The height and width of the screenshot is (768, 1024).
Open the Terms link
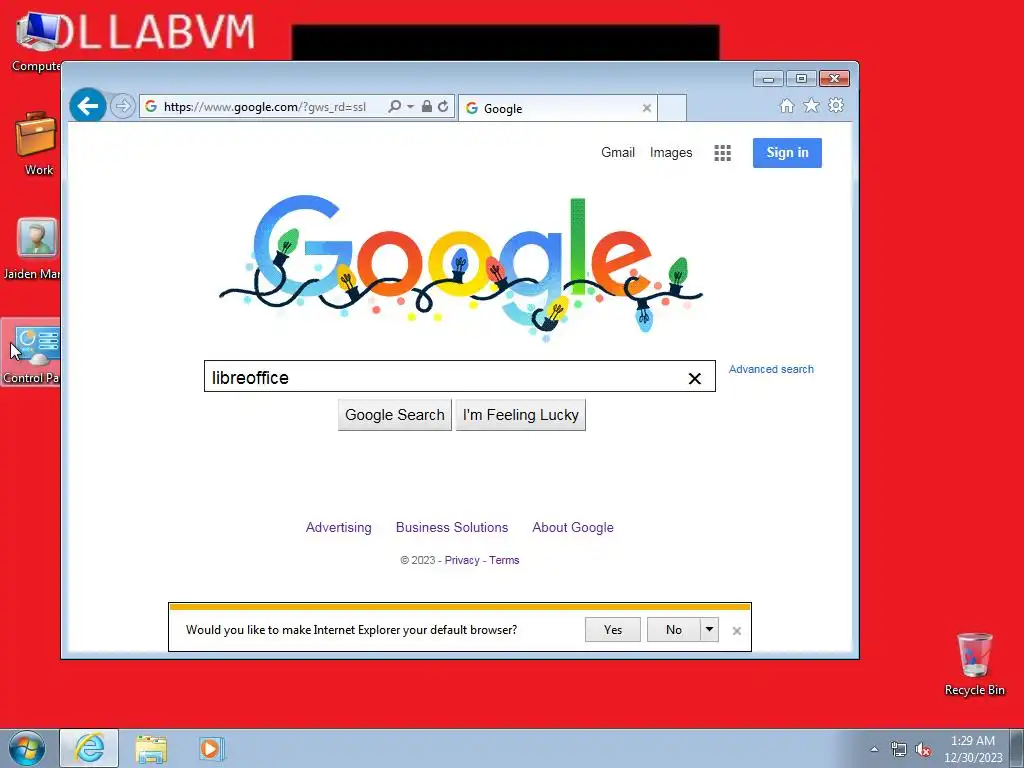pos(504,560)
